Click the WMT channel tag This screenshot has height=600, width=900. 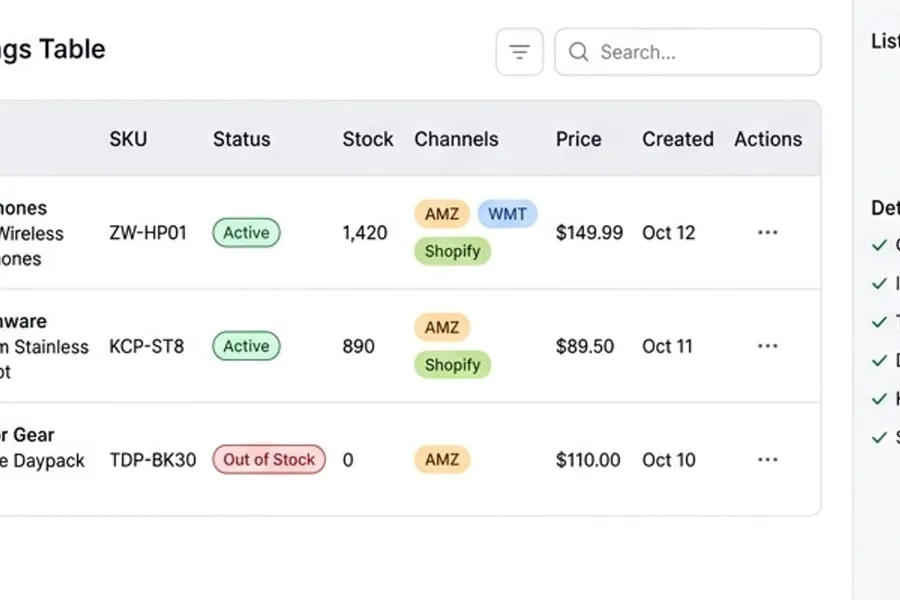(x=507, y=214)
